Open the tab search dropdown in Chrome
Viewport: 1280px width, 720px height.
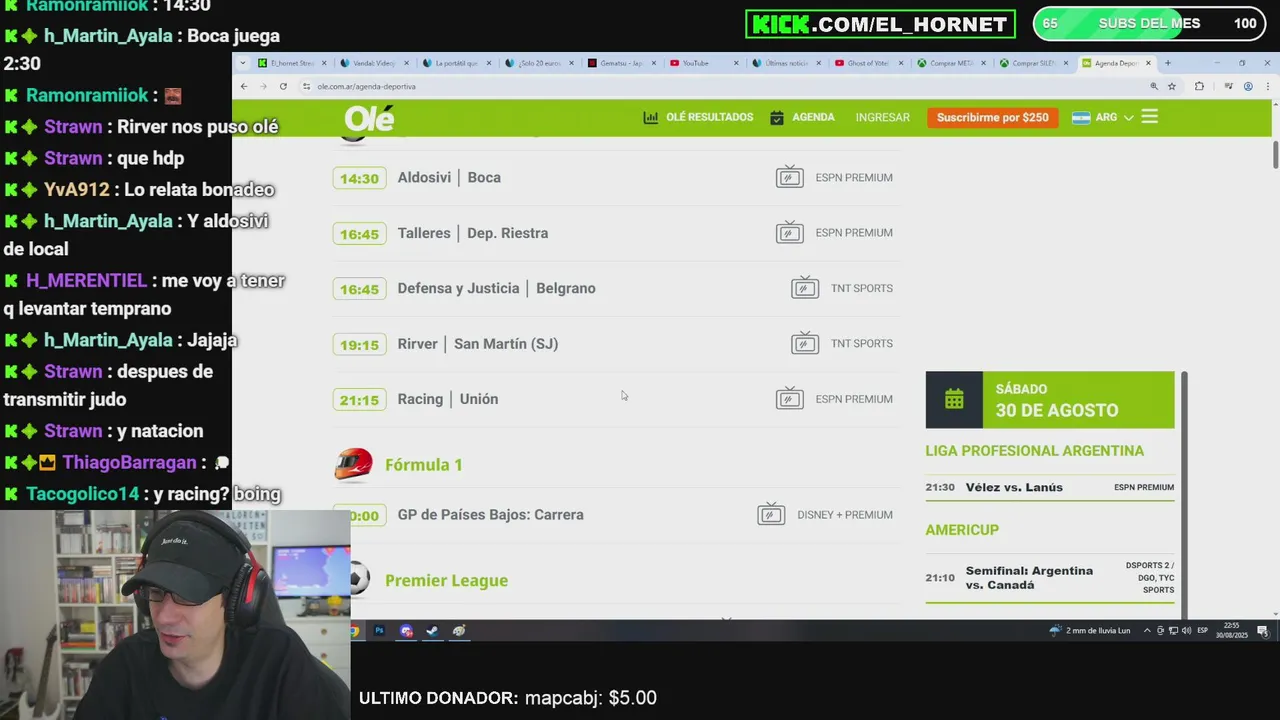[245, 63]
